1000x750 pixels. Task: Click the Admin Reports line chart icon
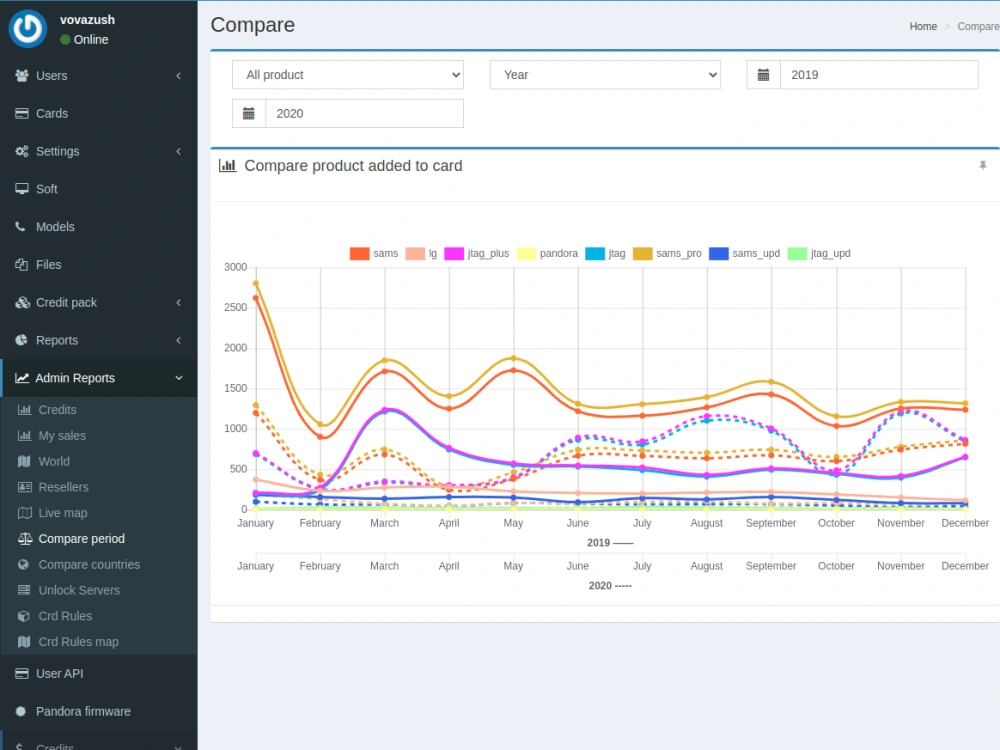[22, 378]
